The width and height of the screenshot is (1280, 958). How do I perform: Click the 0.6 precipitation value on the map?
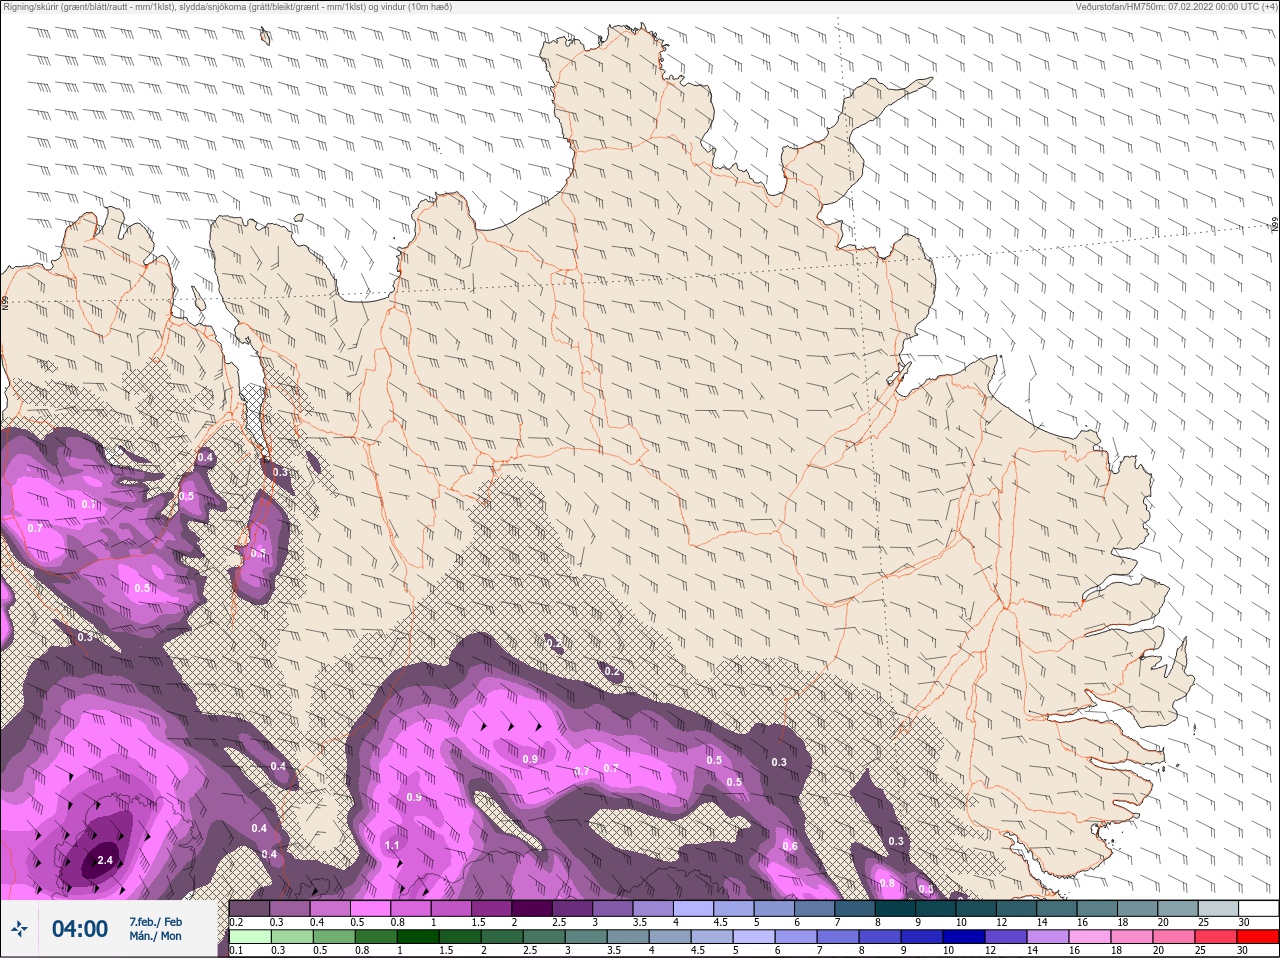pyautogui.click(x=790, y=846)
